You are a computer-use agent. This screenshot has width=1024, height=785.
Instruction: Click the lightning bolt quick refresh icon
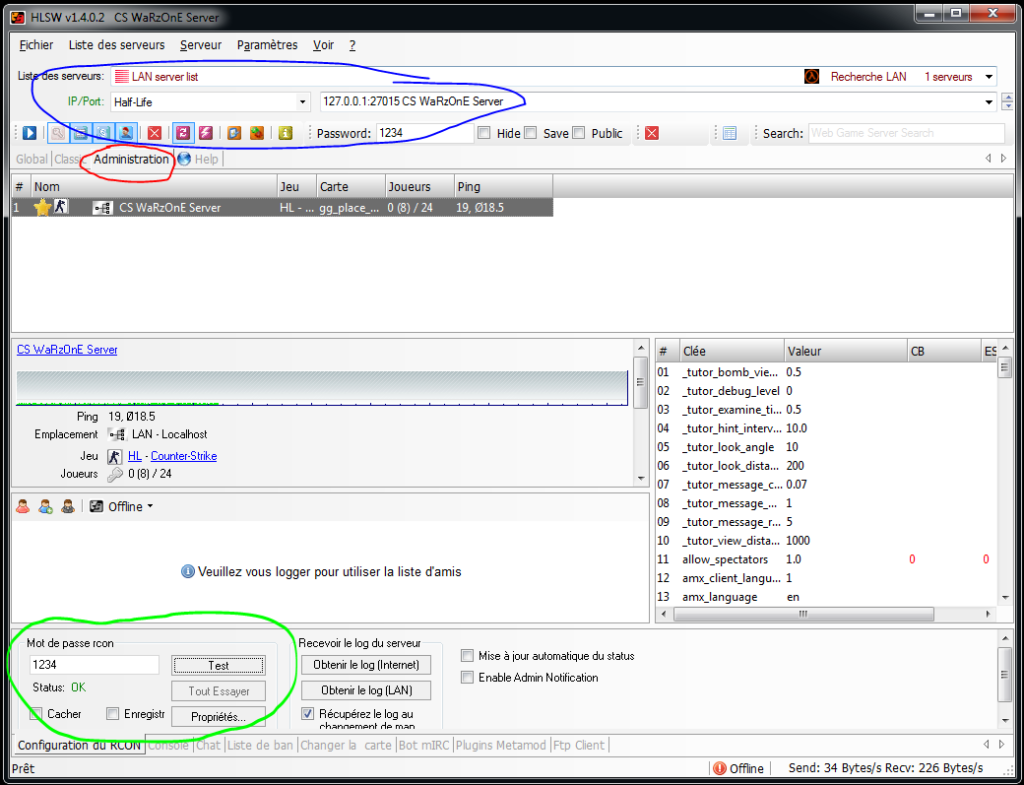[205, 133]
